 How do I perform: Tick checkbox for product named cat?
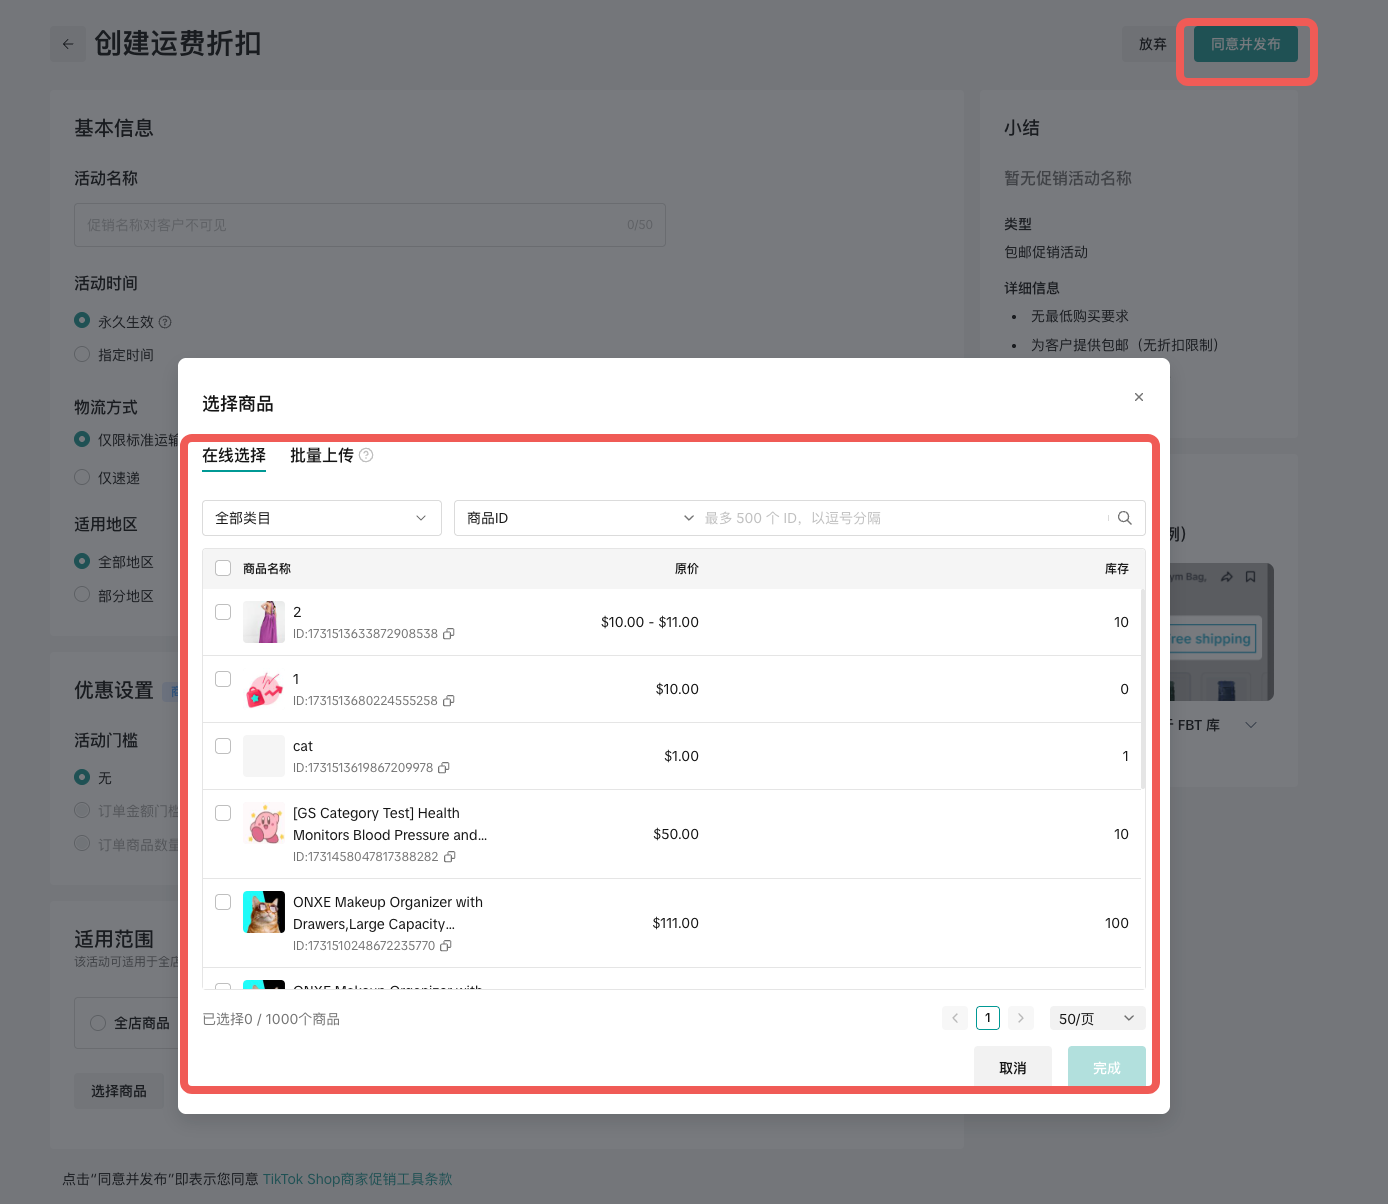point(223,746)
